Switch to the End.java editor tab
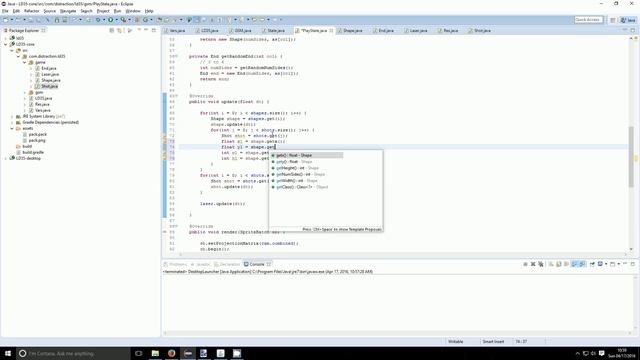 [x=386, y=31]
